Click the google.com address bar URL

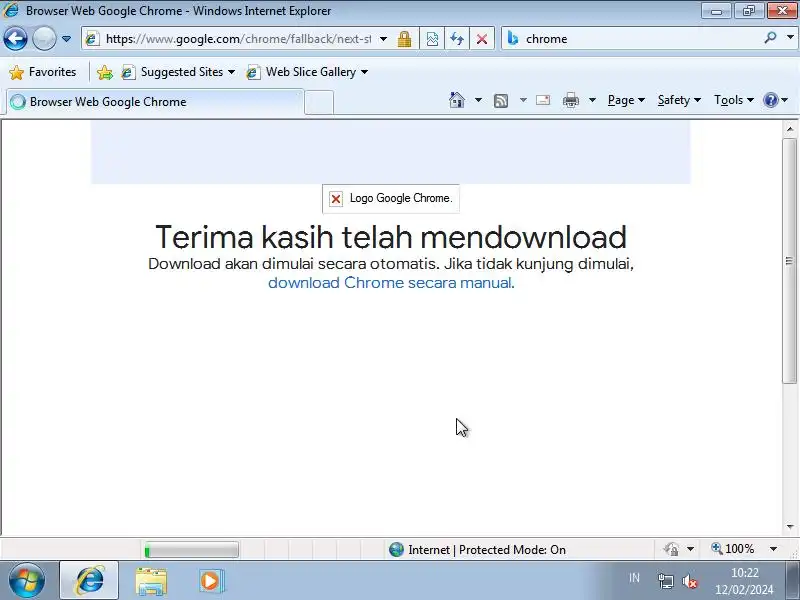(238, 39)
